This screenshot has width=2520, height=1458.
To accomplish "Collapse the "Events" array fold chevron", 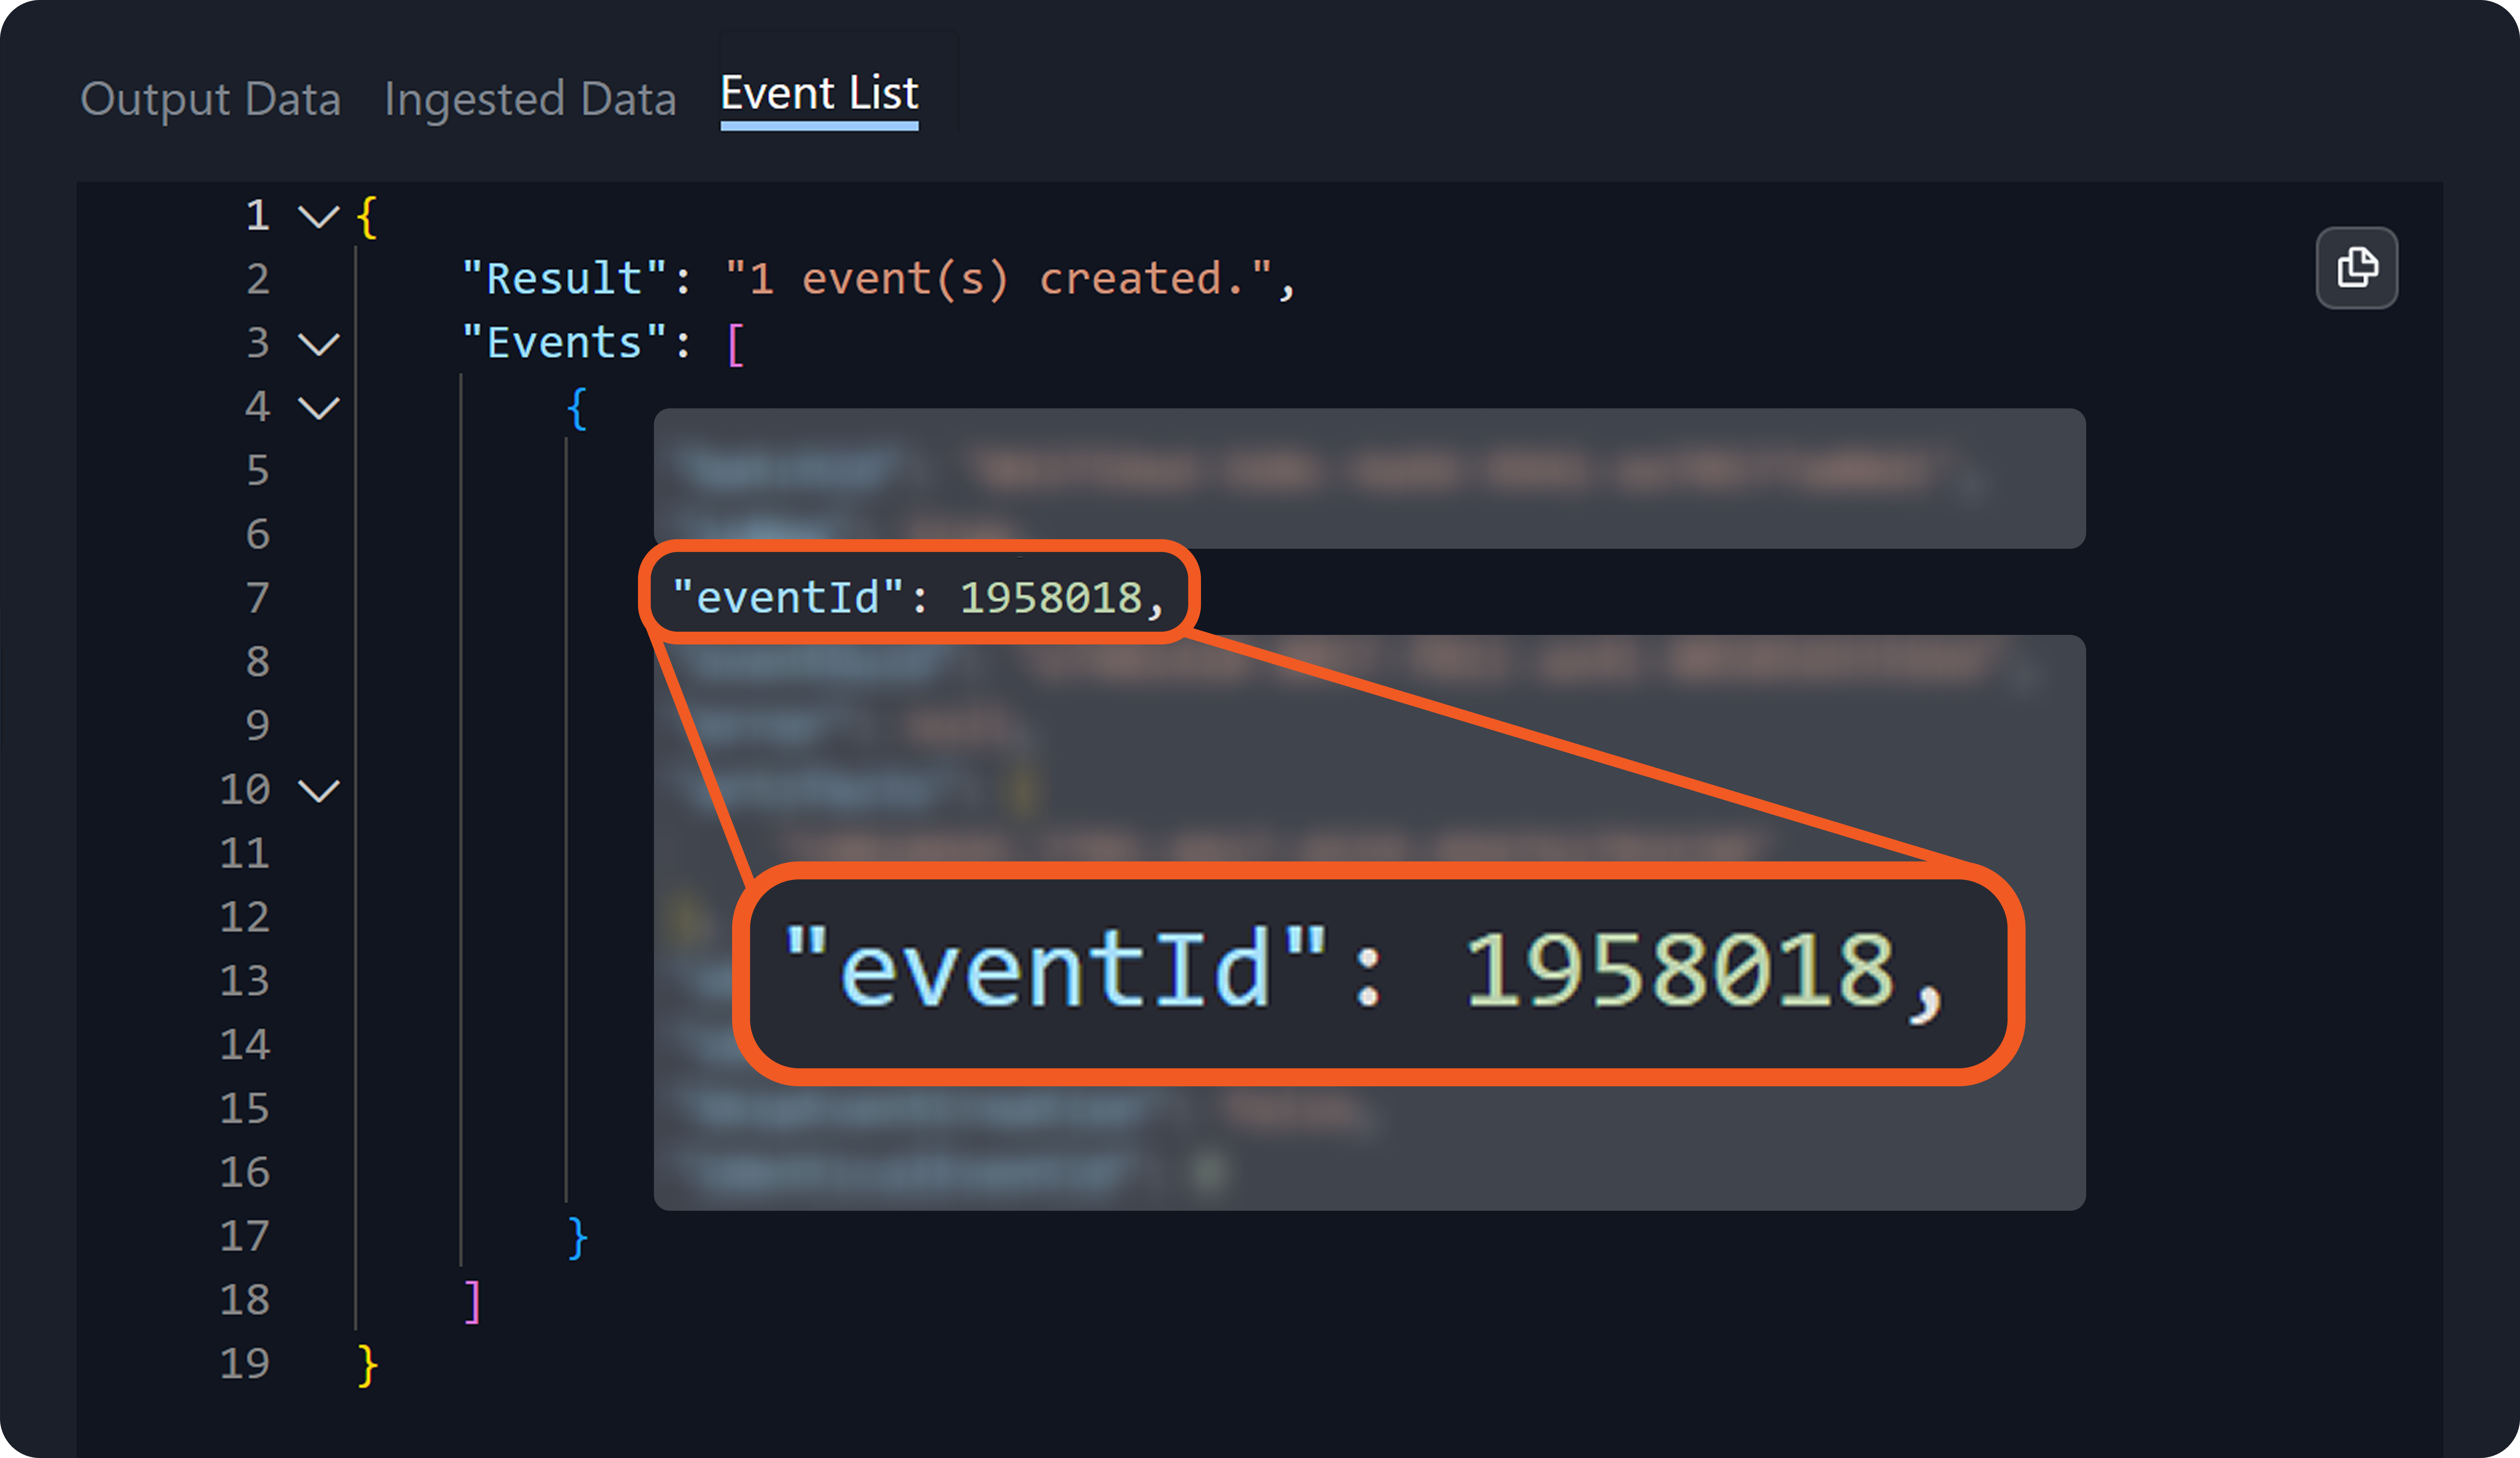I will point(319,344).
